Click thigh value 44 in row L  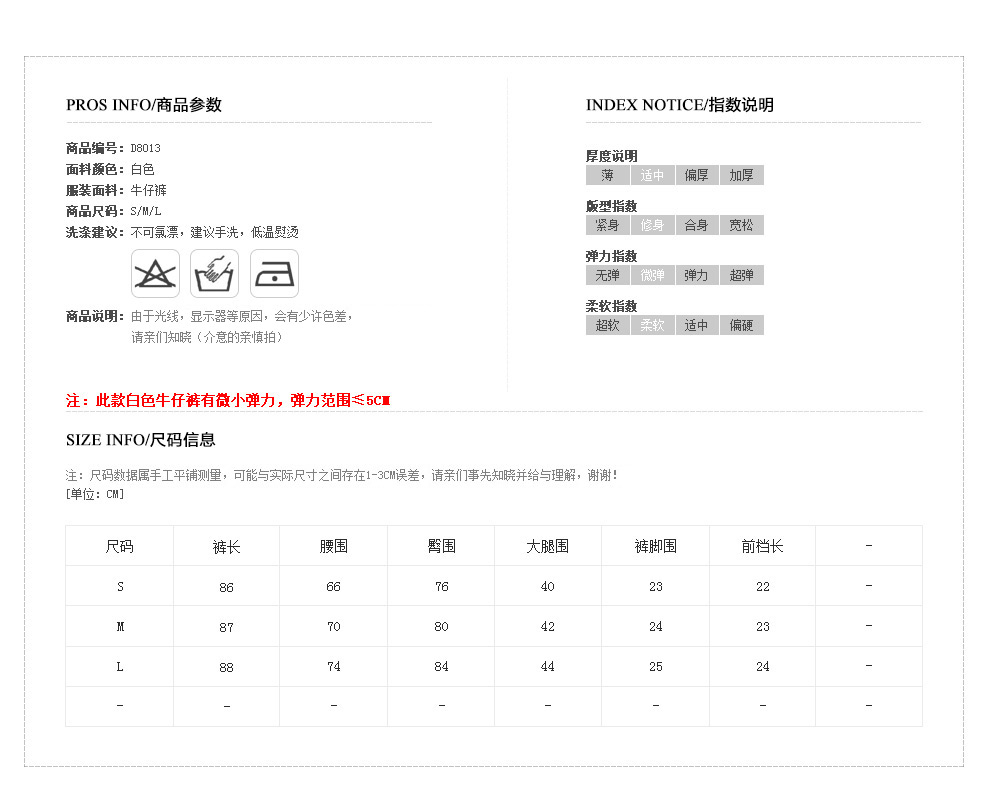click(x=548, y=667)
